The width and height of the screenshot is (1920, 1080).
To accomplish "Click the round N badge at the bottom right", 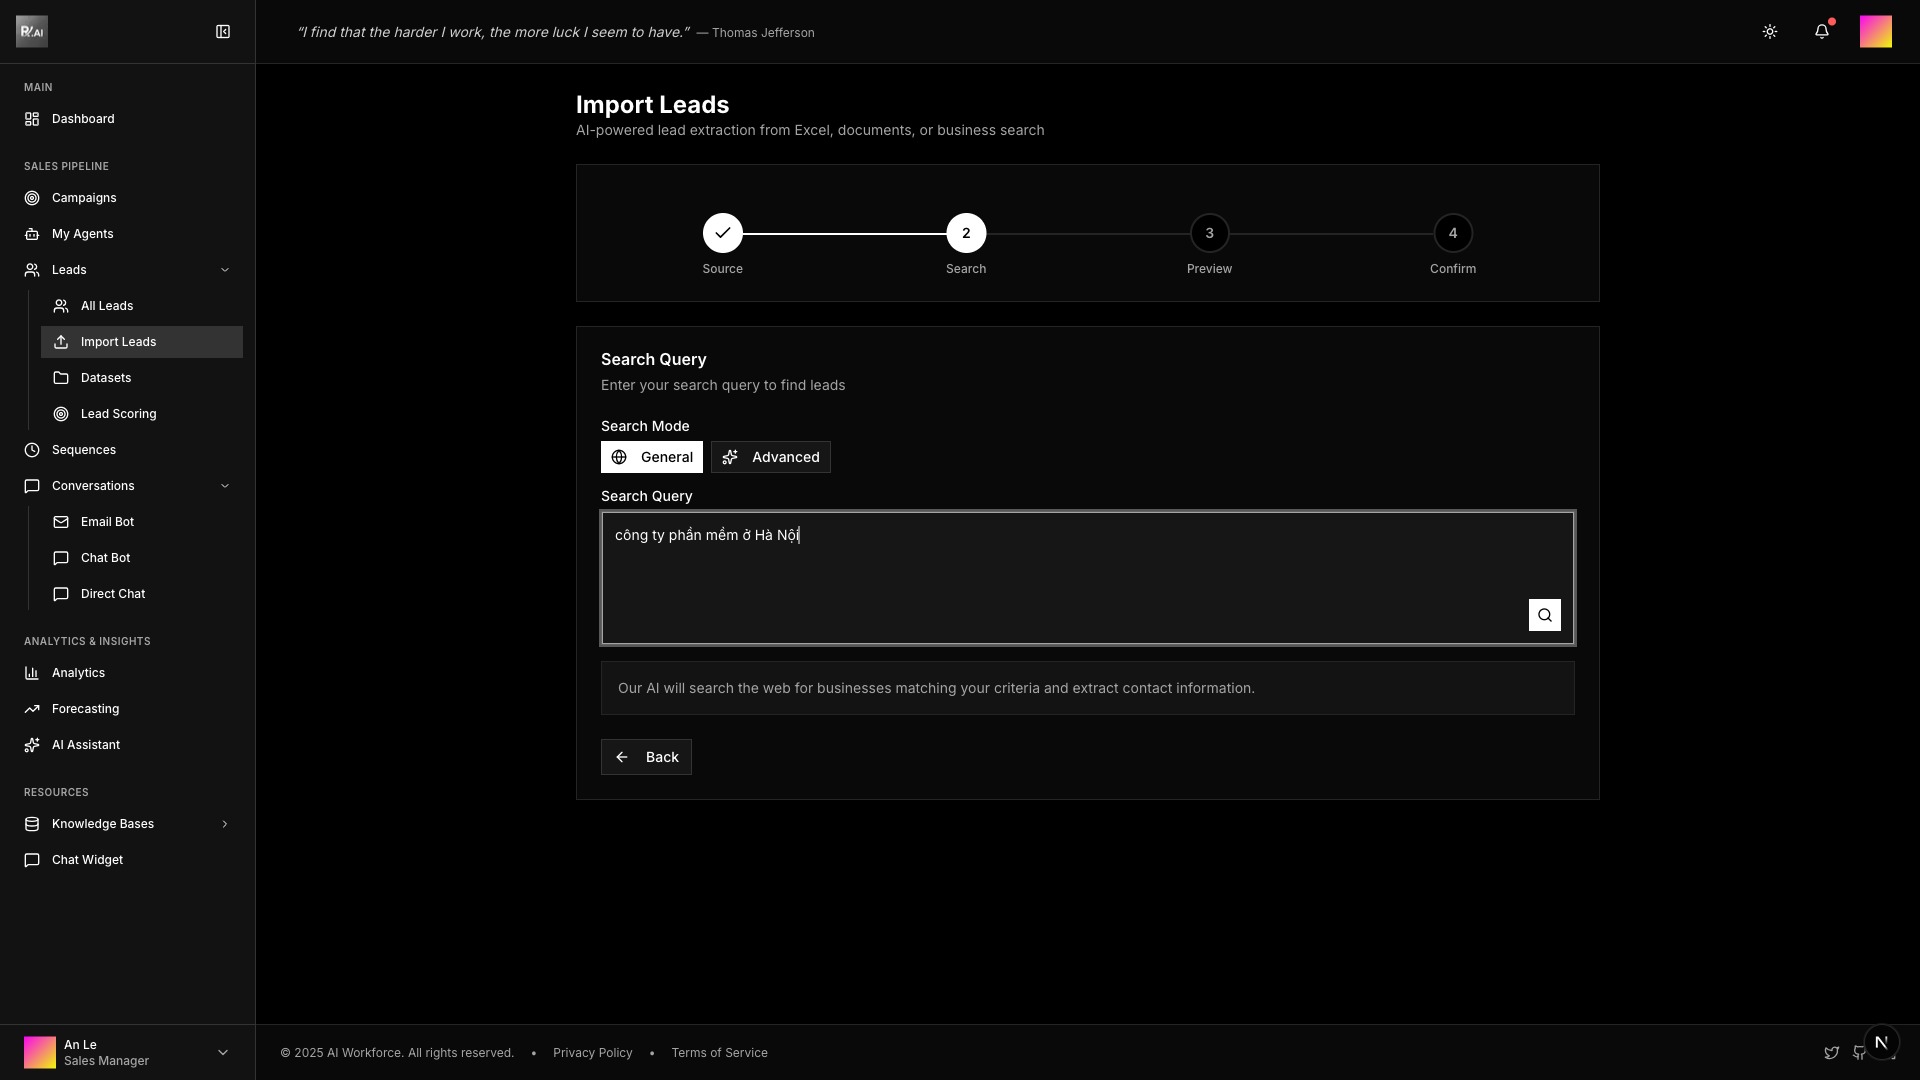I will pos(1881,1042).
